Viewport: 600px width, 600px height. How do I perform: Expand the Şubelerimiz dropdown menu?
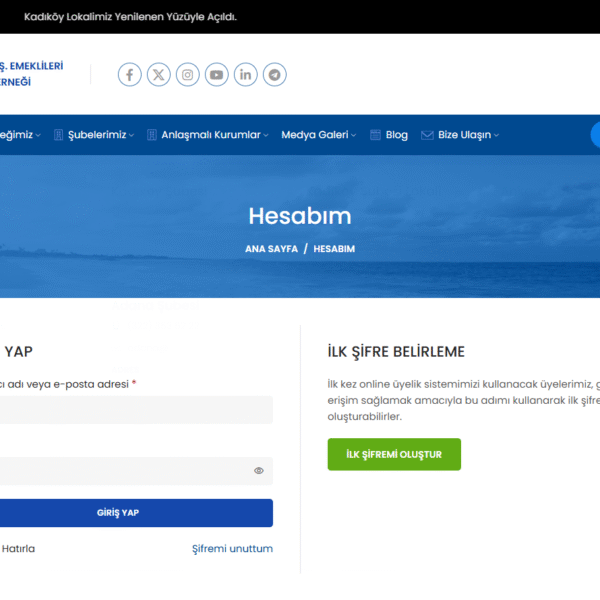pos(96,135)
